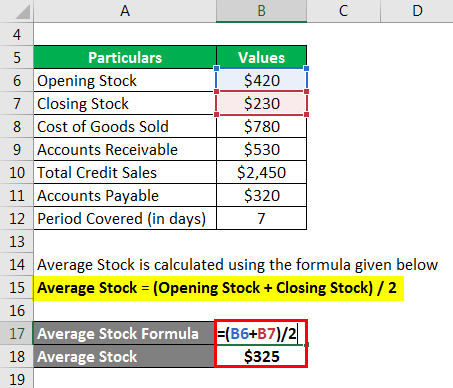Click the Particulars header cell
This screenshot has height=388, width=453.
[x=125, y=57]
